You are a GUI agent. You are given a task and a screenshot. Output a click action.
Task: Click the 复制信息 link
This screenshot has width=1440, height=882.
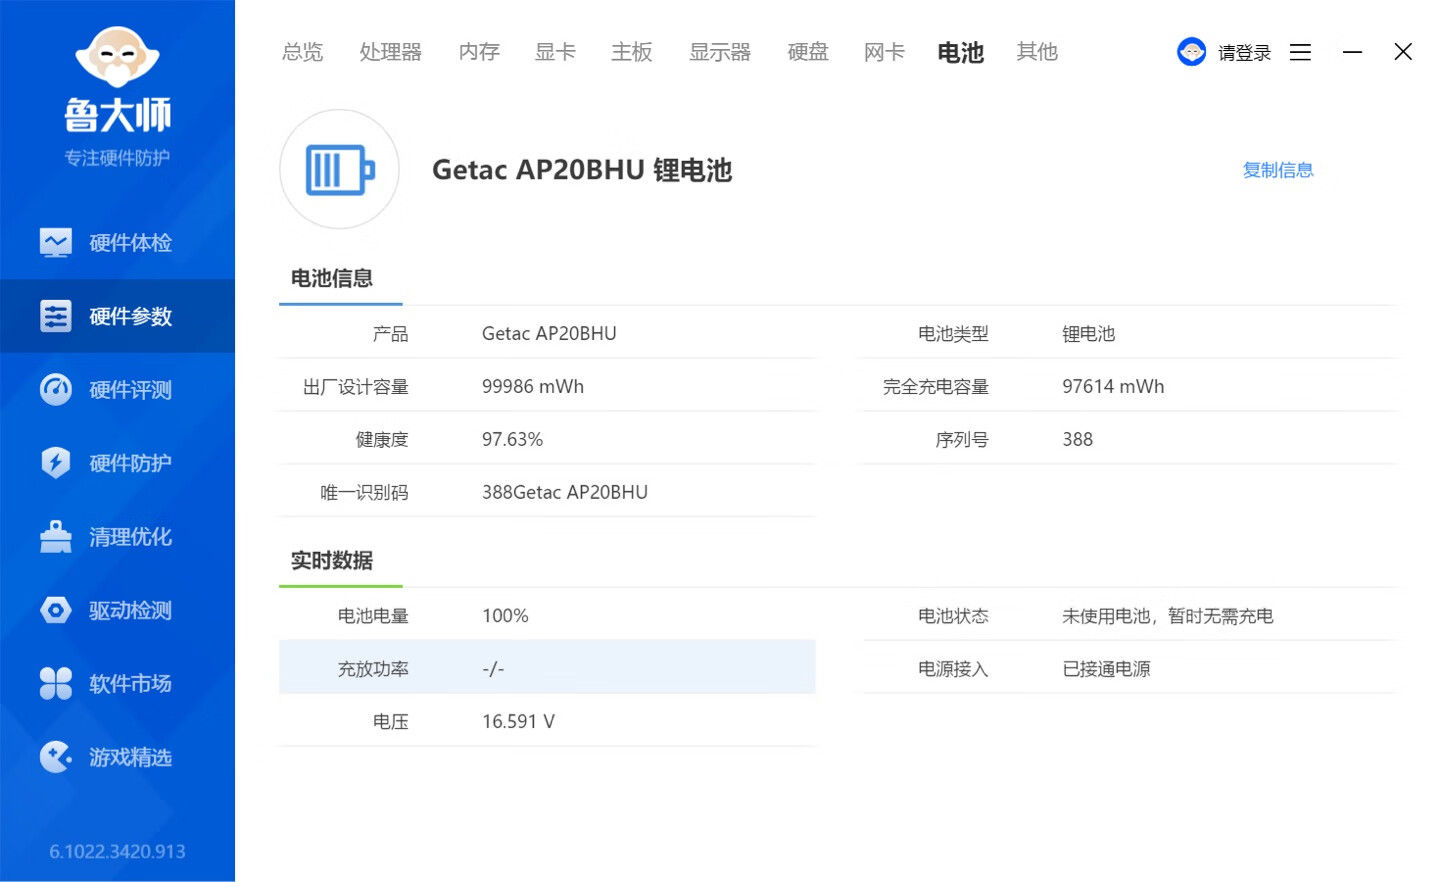tap(1277, 170)
